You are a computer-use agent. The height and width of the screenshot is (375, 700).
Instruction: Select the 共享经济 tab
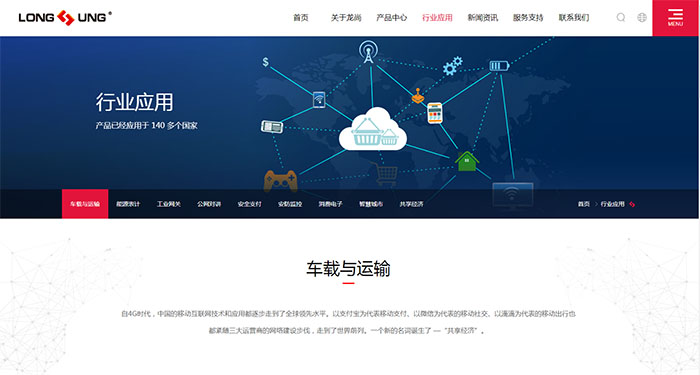412,204
